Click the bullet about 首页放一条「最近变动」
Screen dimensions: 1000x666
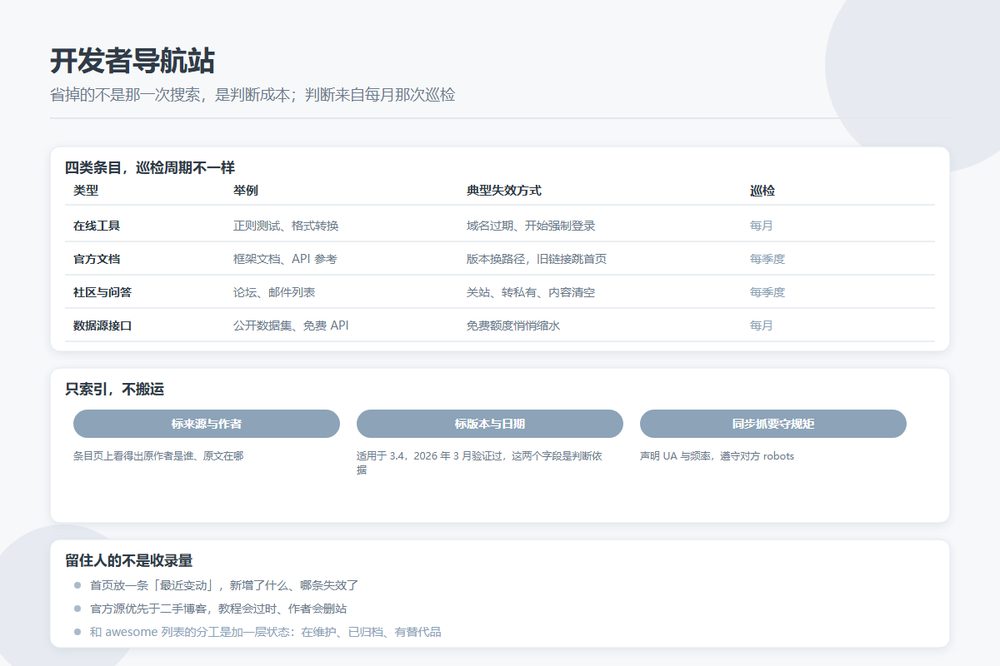tap(224, 585)
